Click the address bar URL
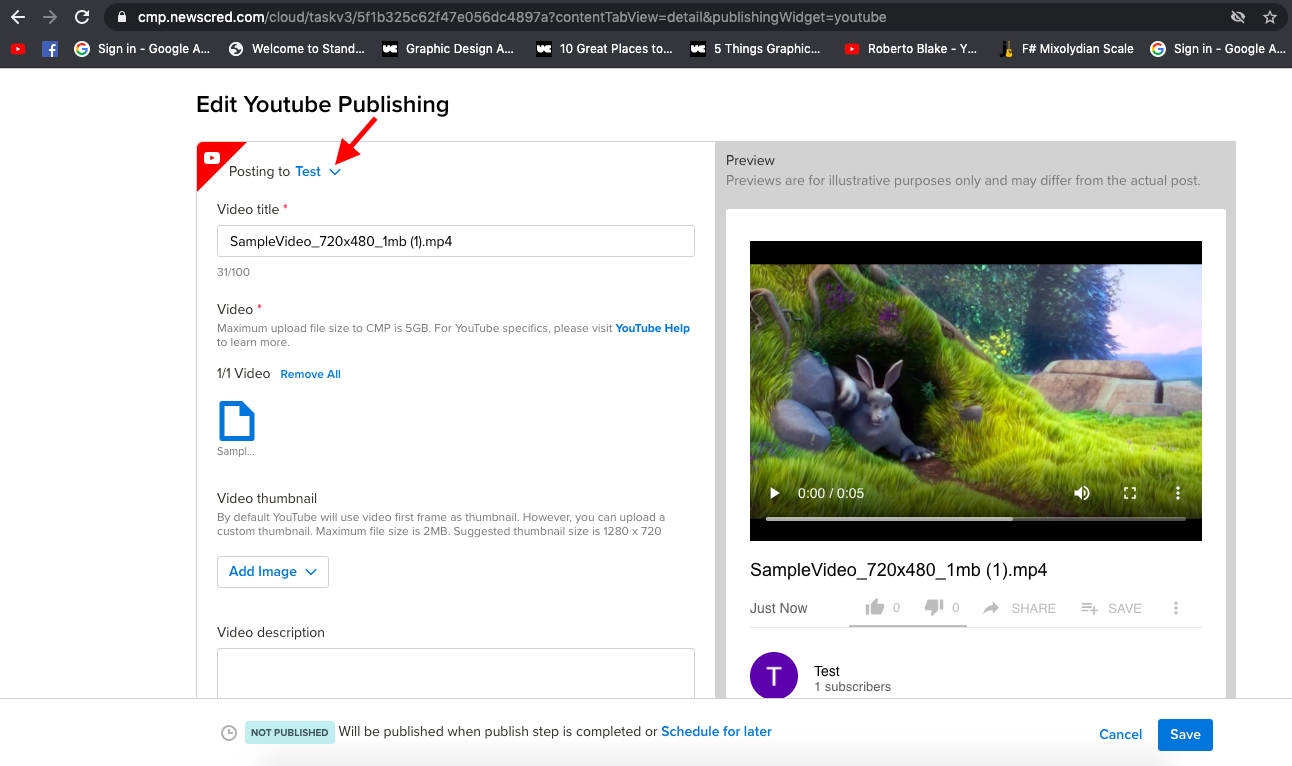 pos(512,17)
